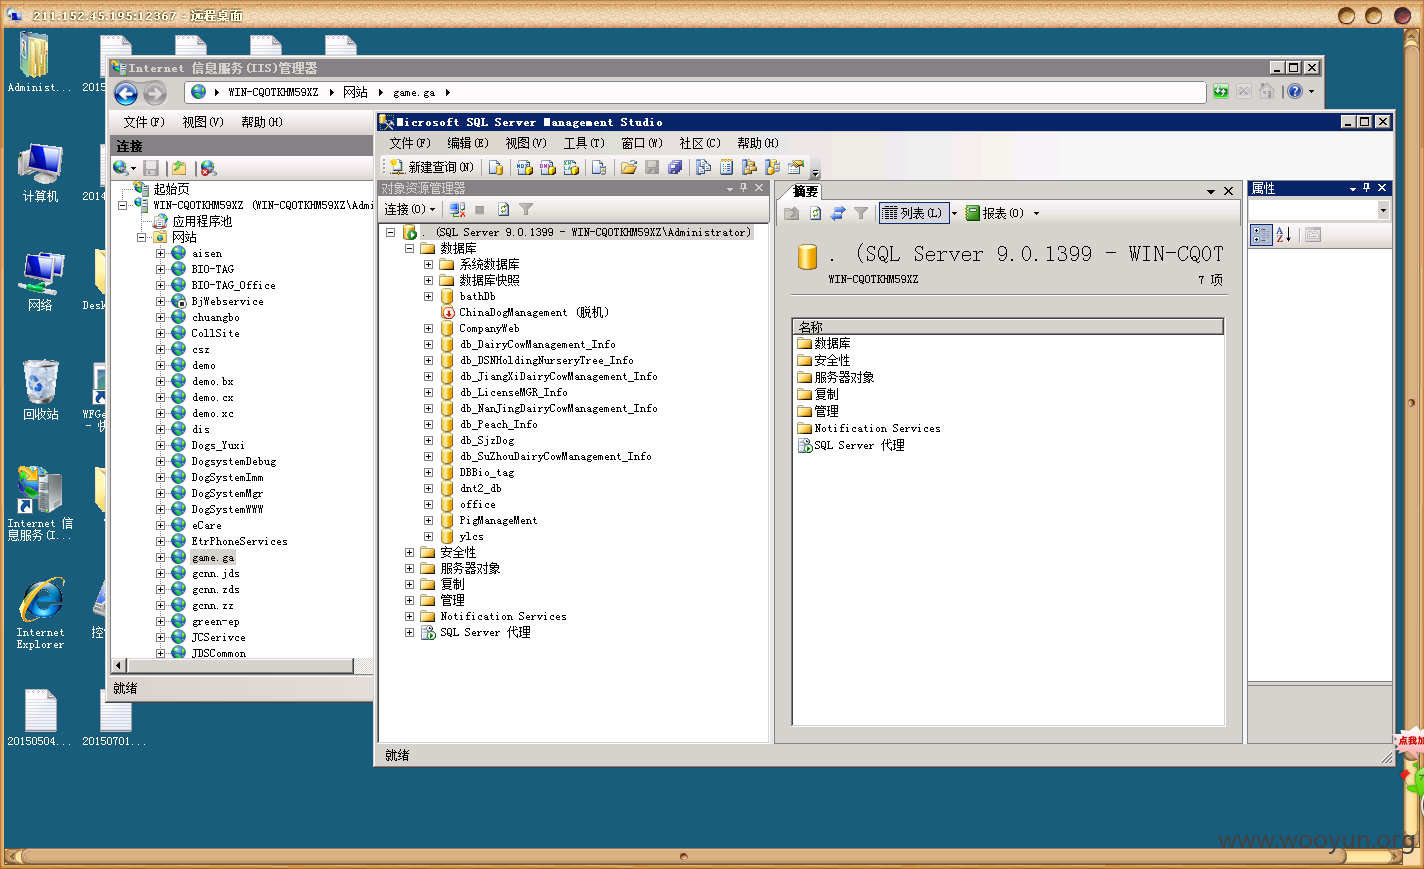Viewport: 1424px width, 869px height.
Task: Click the IIS Manager help icon
Action: (x=1295, y=91)
